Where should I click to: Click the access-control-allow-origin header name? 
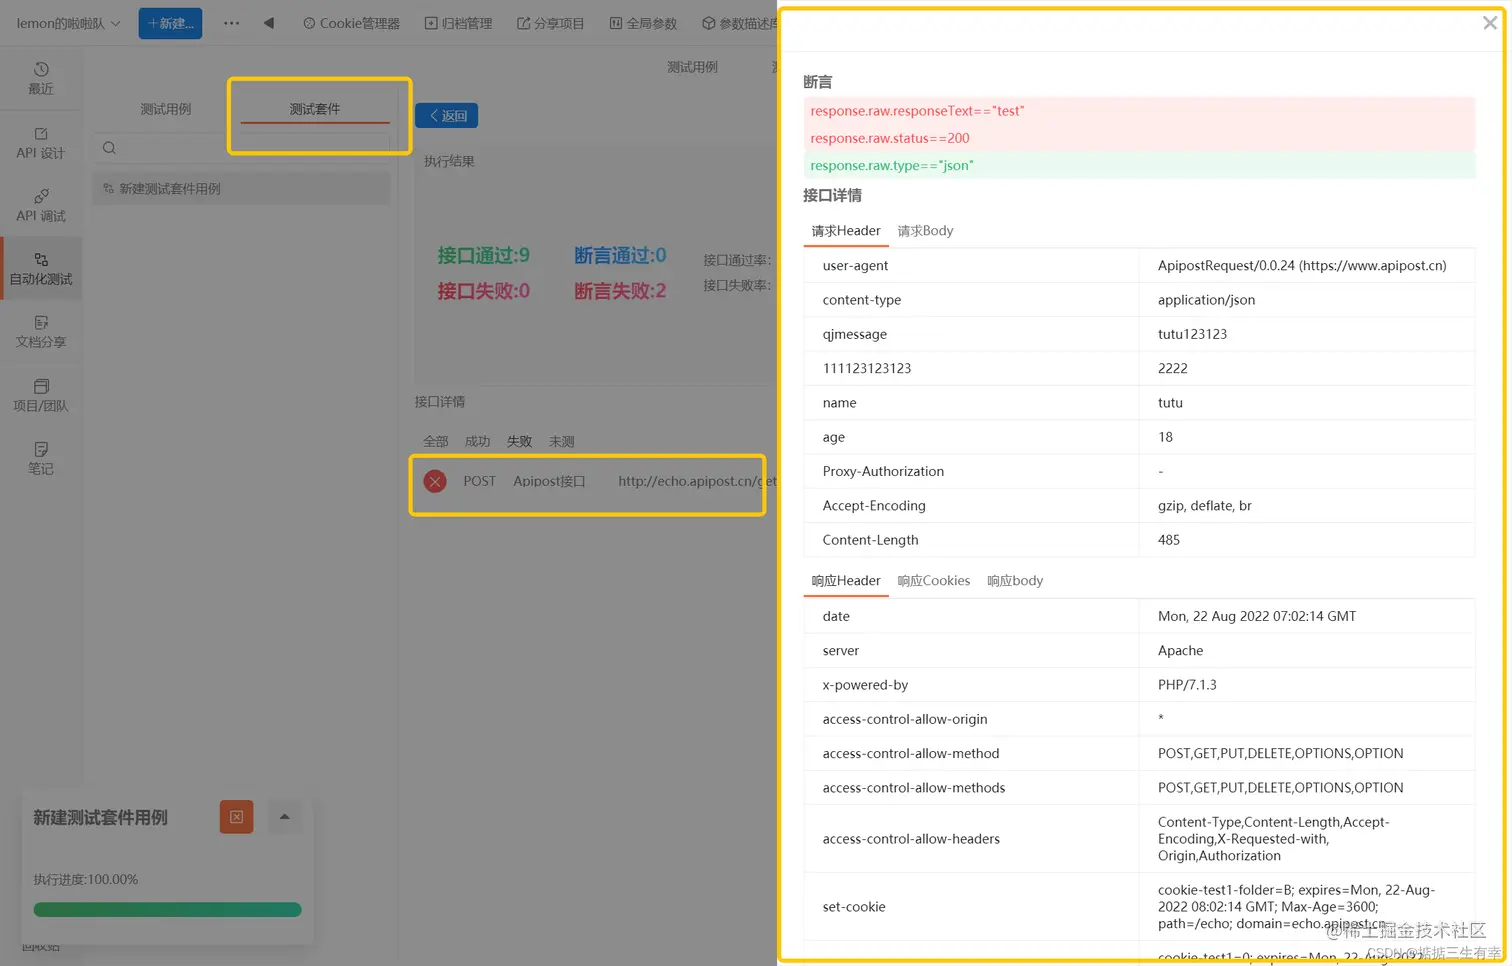coord(905,719)
